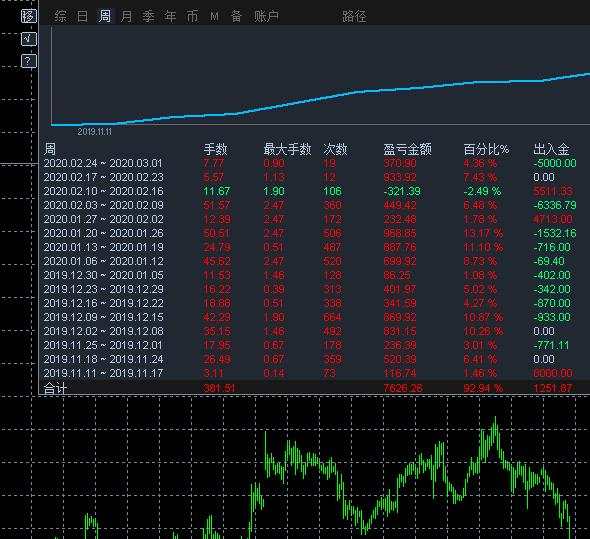The width and height of the screenshot is (590, 539).
Task: Click the 百分比% column header
Action: click(x=486, y=149)
